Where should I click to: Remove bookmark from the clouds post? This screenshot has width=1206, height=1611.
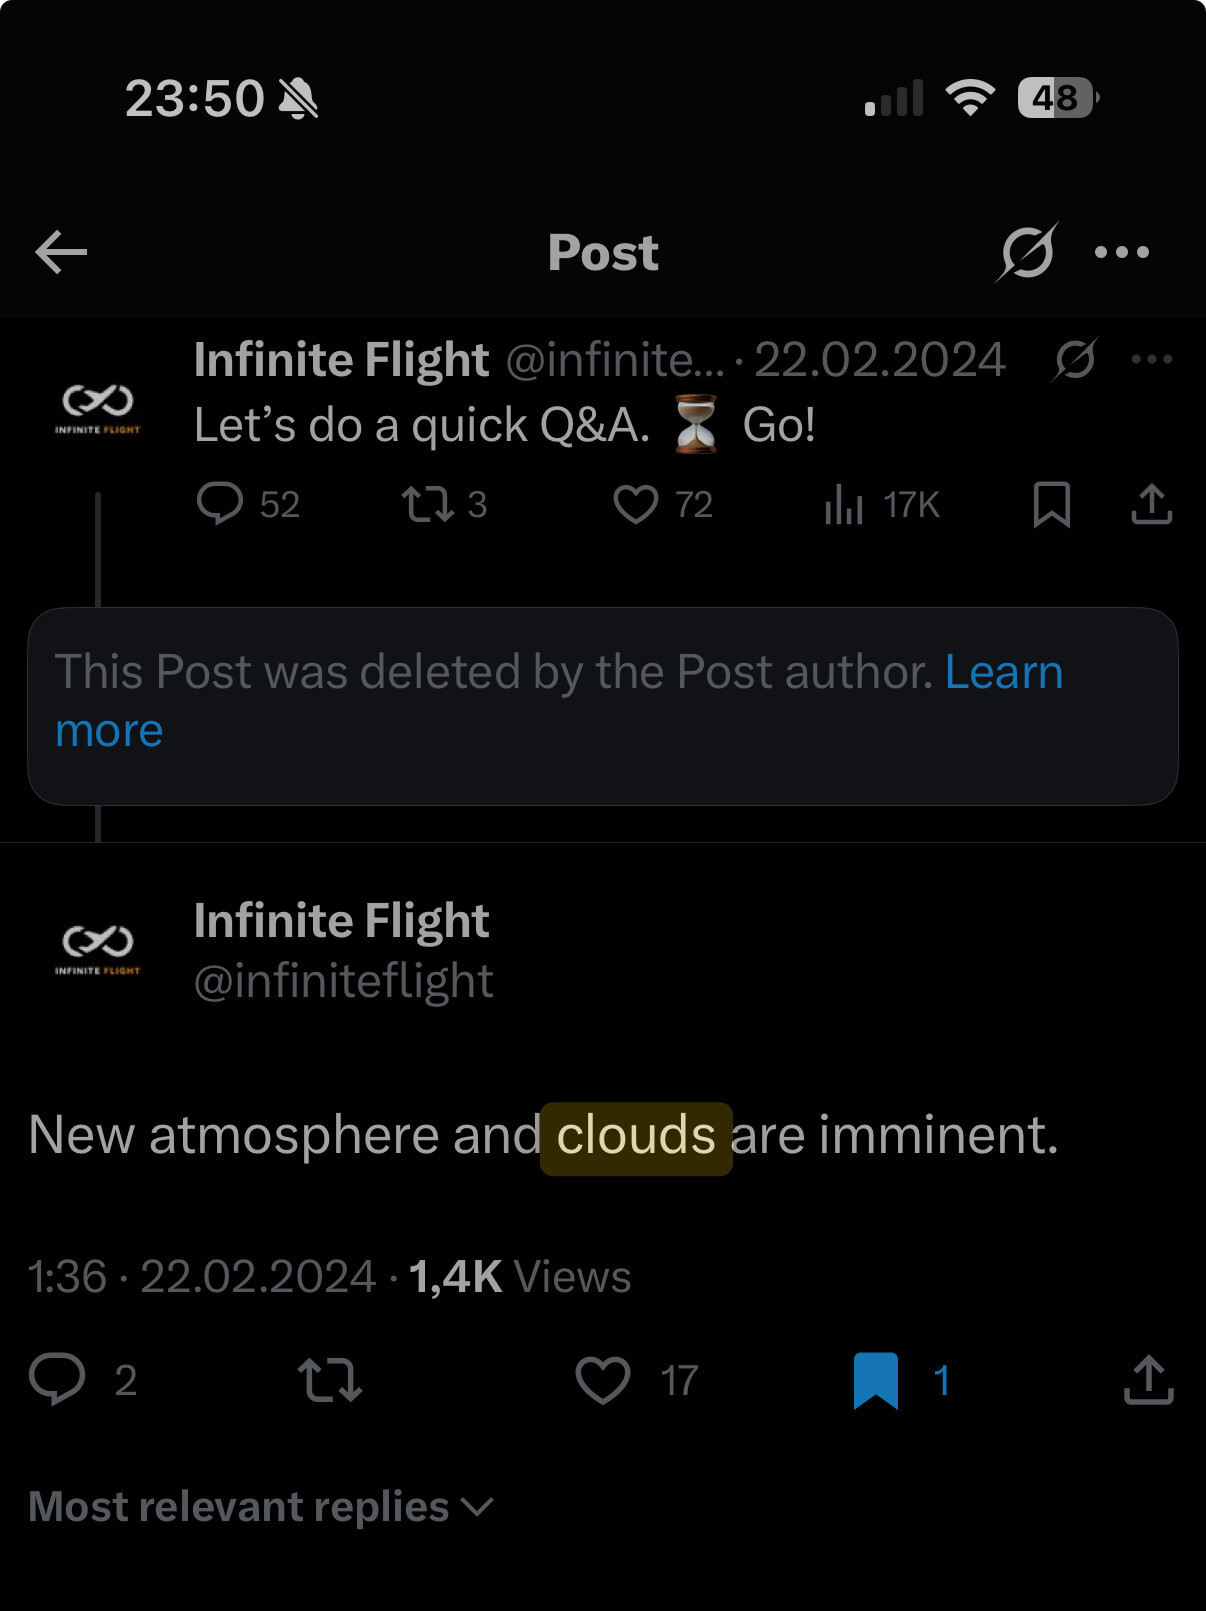point(876,1380)
